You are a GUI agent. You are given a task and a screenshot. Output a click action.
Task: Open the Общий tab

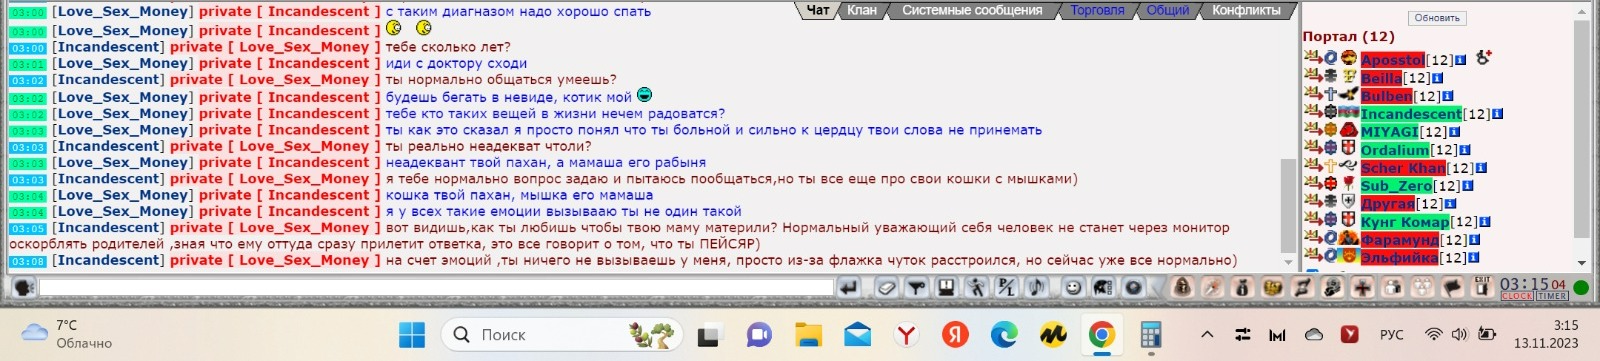click(x=1168, y=10)
